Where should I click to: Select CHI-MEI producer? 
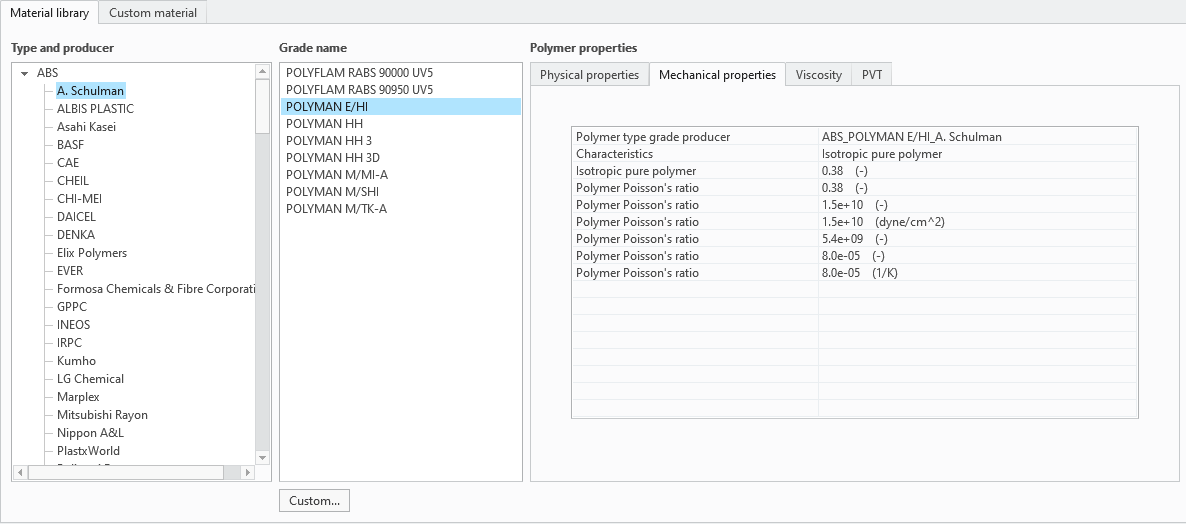click(79, 199)
